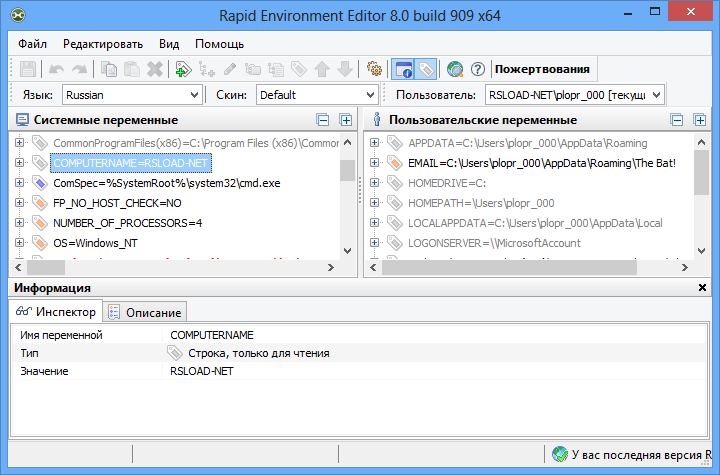Screen dimensions: 720x475
Task: Click the grey tag convert icon in toolbar
Action: [298, 69]
